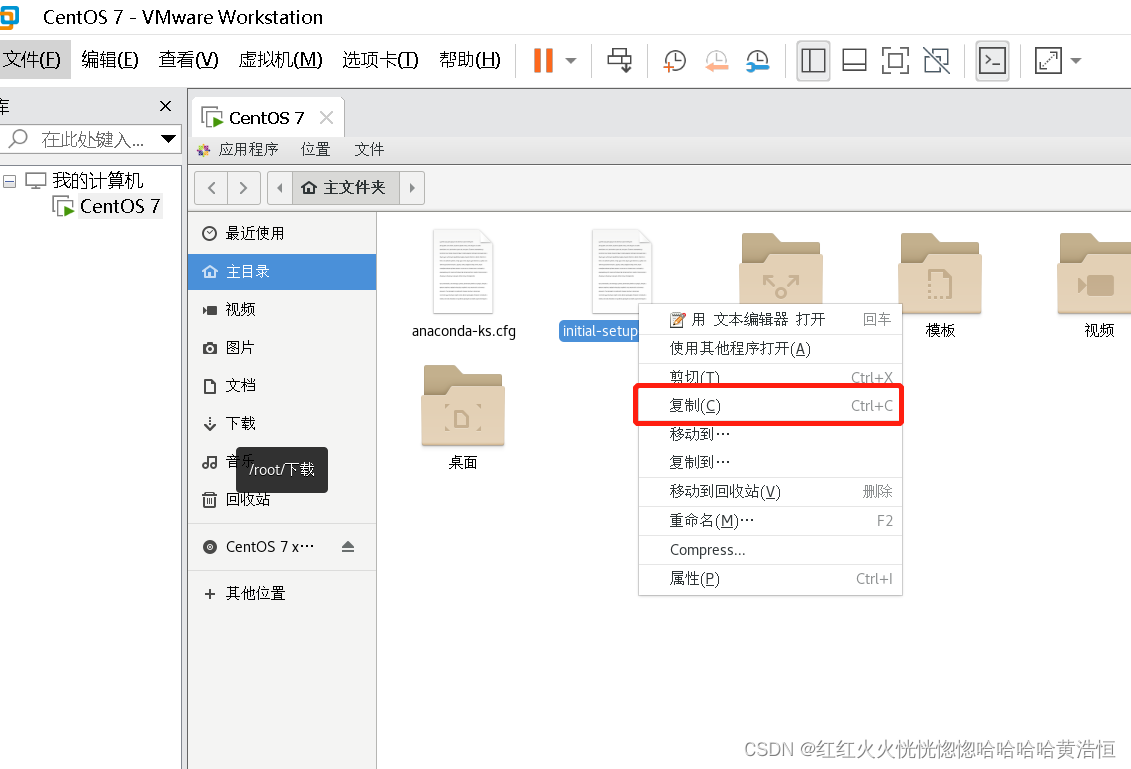Open the library search filter dropdown arrow
This screenshot has height=769, width=1131.
[x=169, y=139]
